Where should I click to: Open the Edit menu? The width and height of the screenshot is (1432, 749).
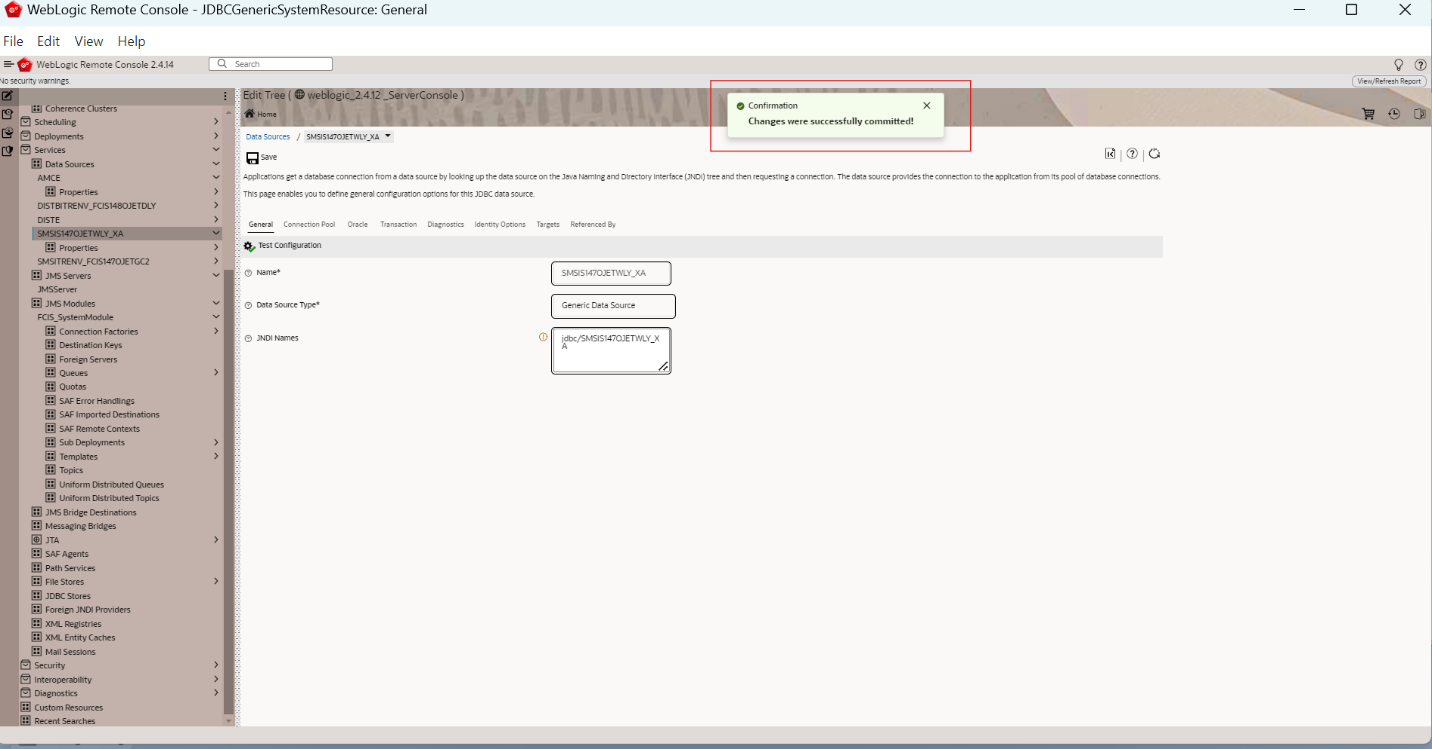click(48, 41)
